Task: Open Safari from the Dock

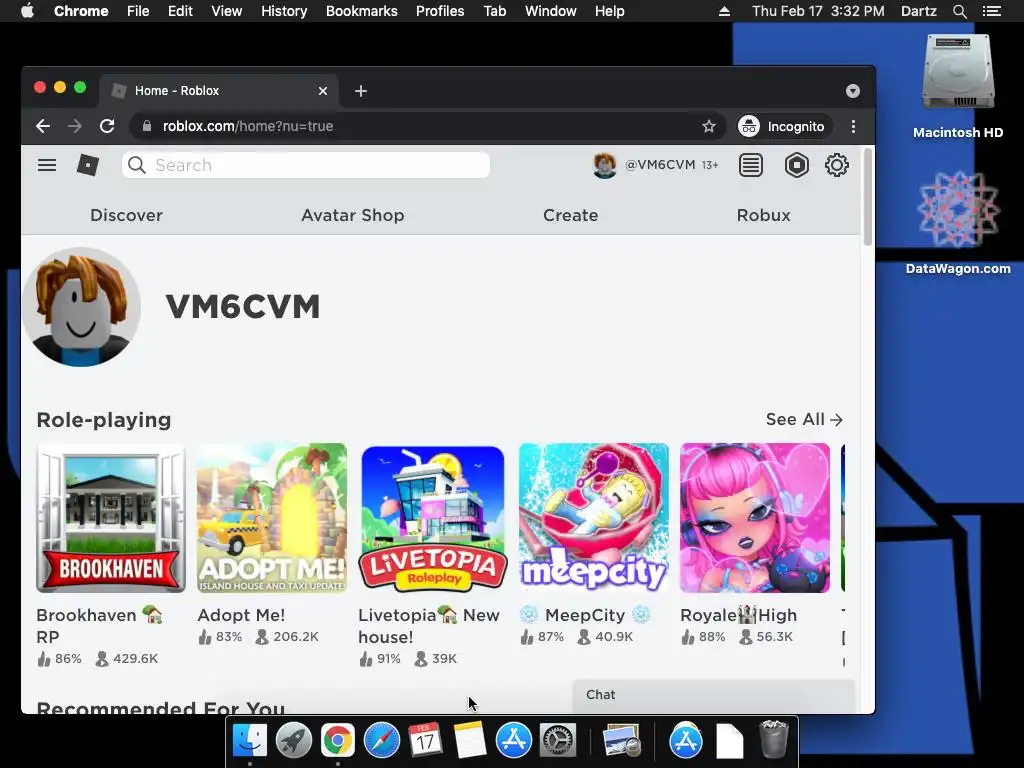Action: point(381,741)
